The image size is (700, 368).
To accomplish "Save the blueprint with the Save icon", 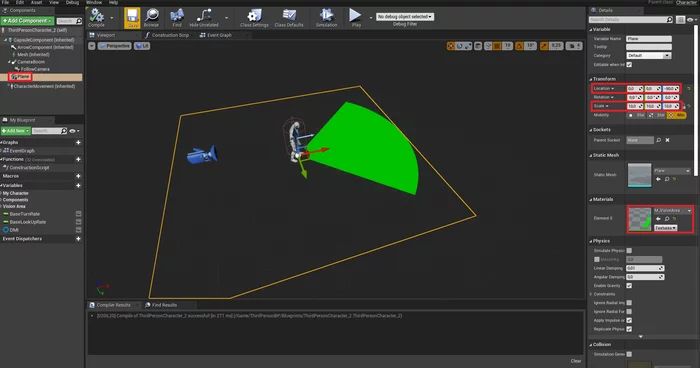I will click(132, 18).
